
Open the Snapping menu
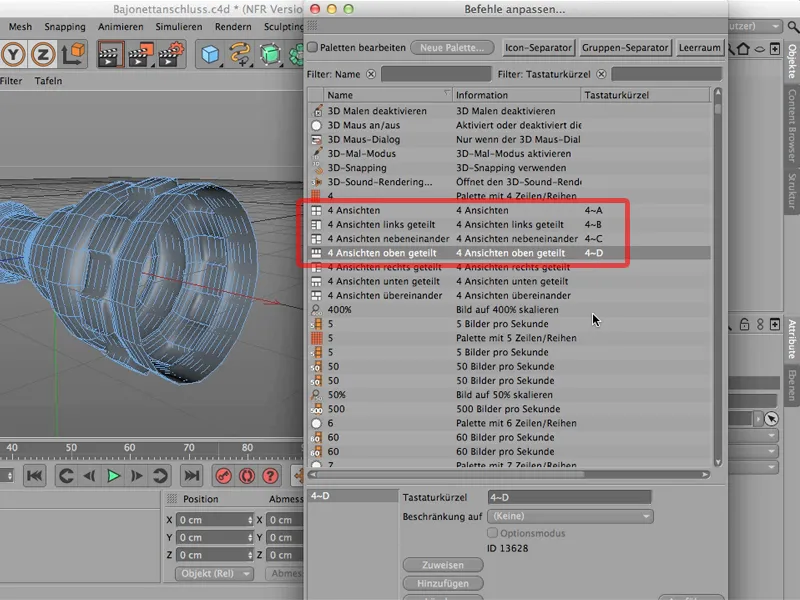pos(65,27)
